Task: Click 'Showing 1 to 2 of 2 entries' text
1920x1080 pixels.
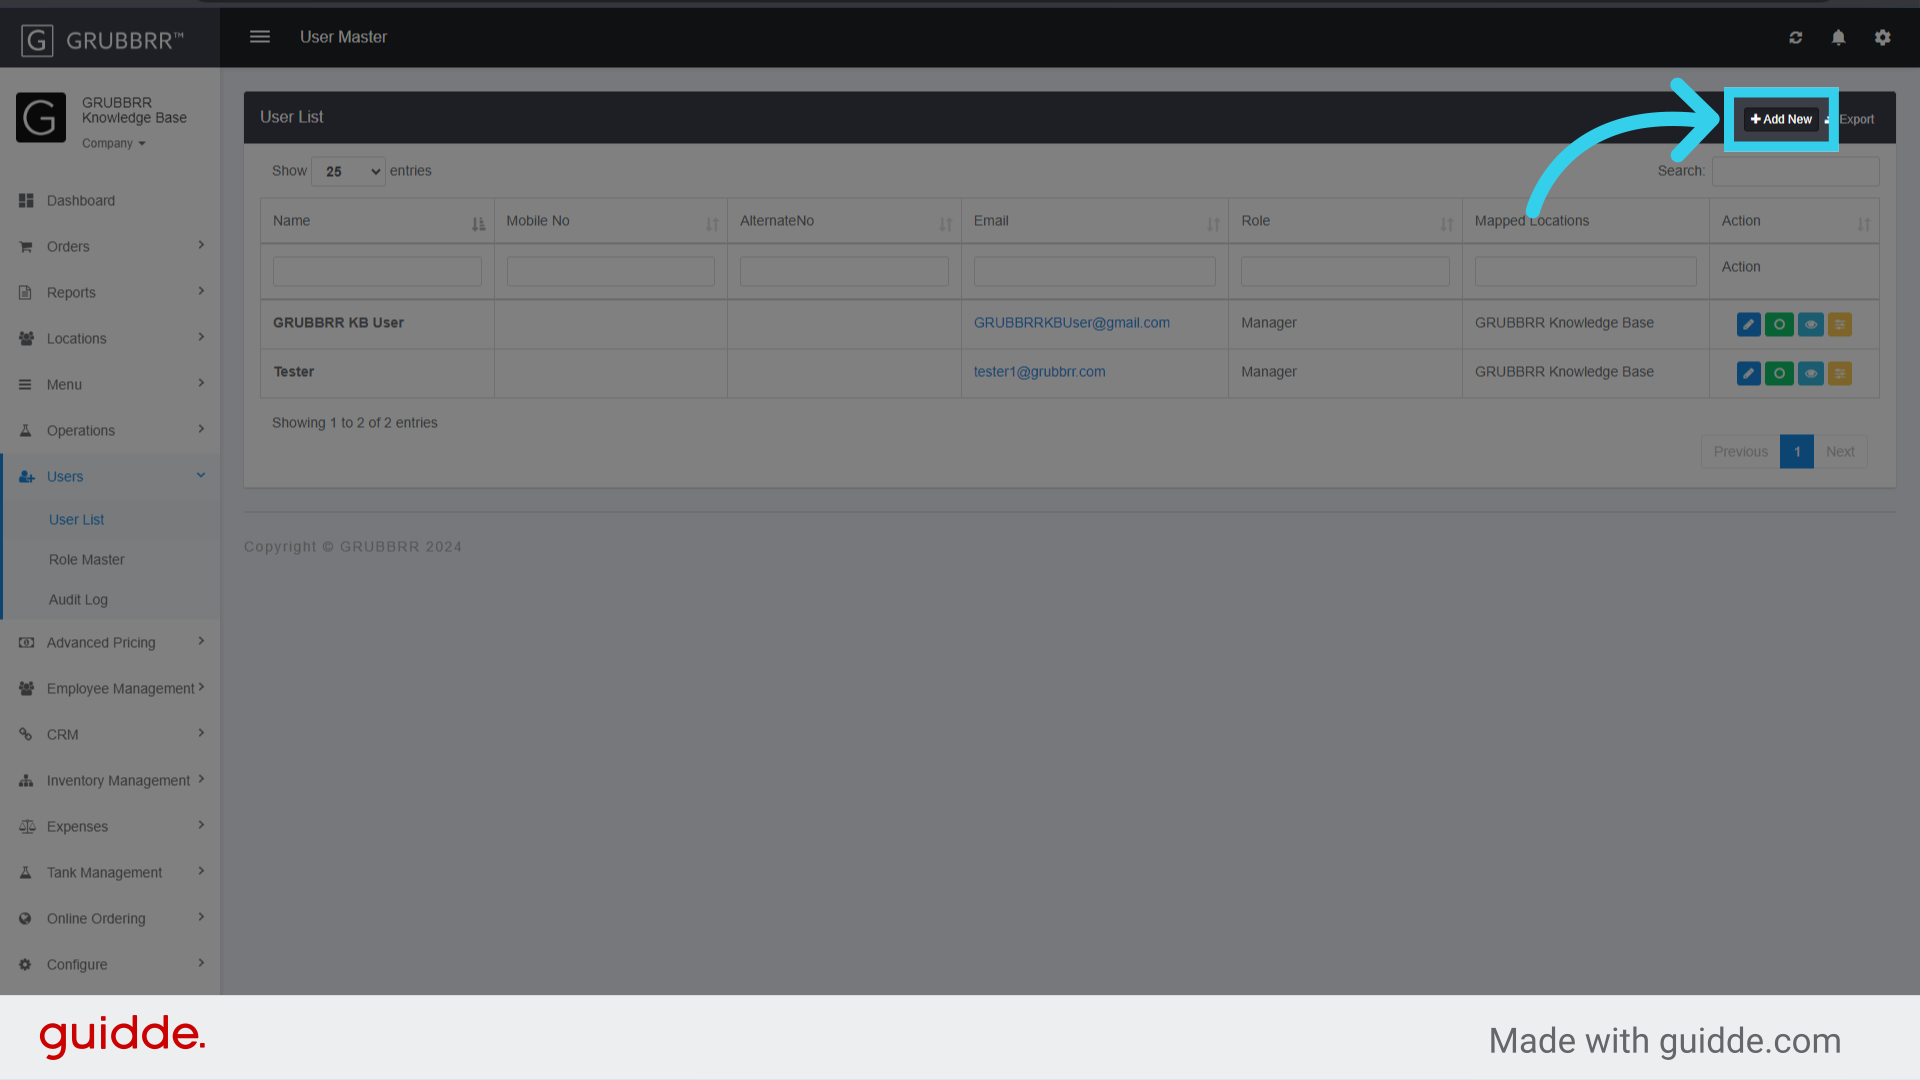Action: tap(355, 423)
